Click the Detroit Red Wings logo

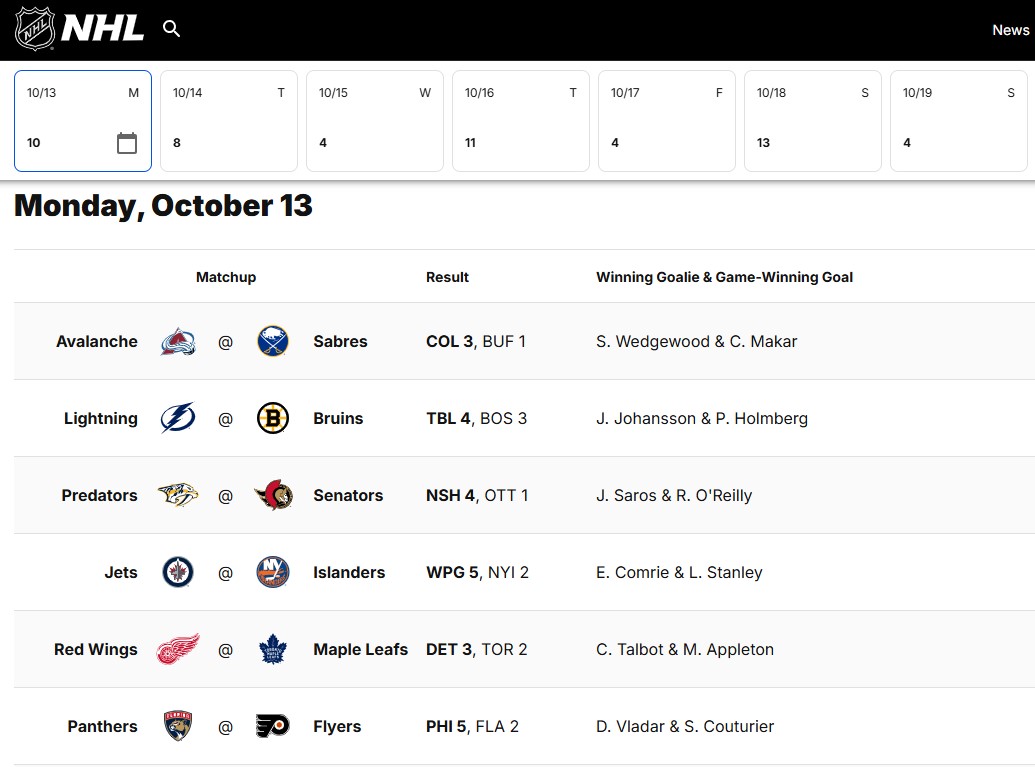click(177, 648)
